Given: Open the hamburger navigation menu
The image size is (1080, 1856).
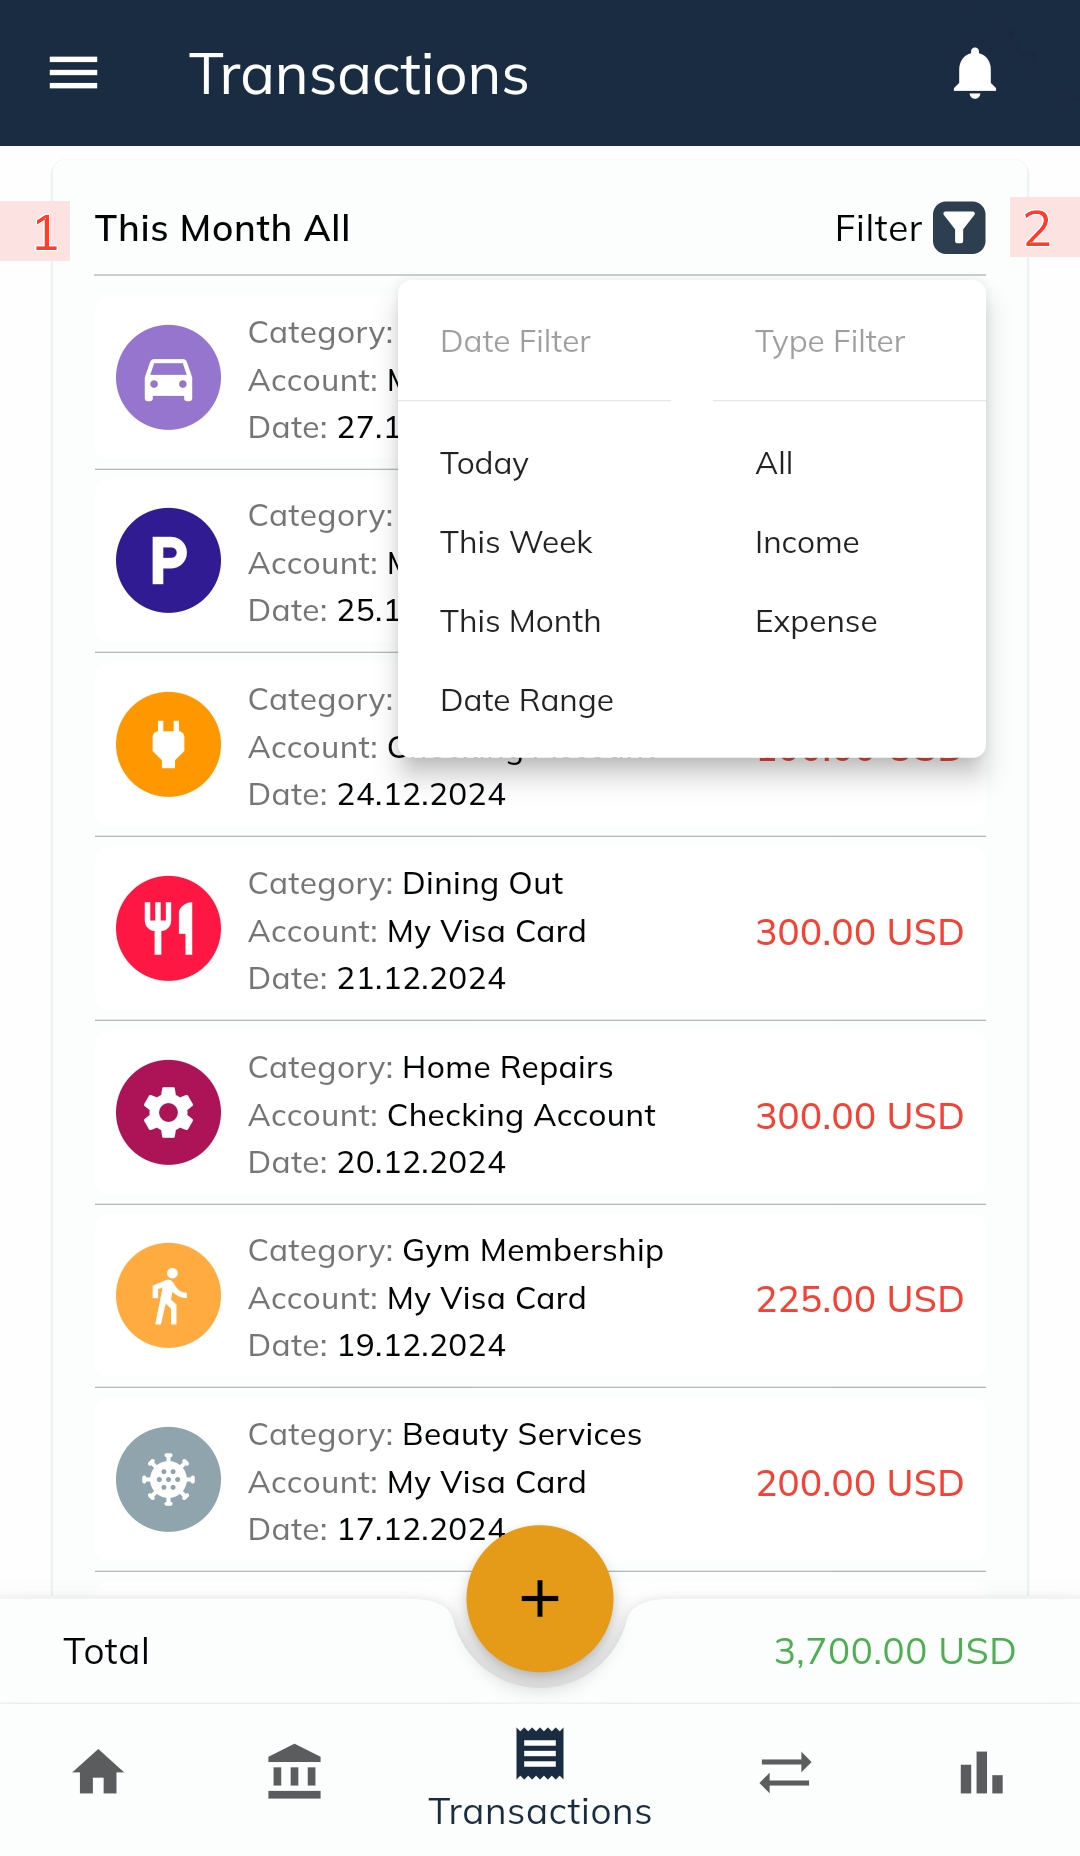Looking at the screenshot, I should [73, 73].
